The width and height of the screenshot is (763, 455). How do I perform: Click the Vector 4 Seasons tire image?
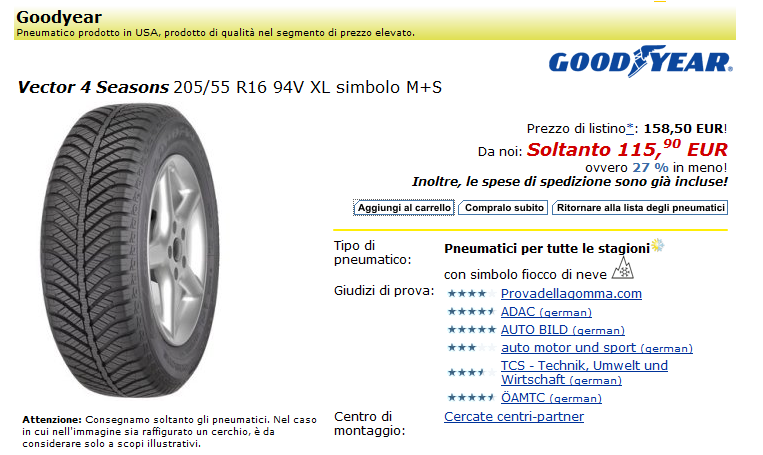(x=130, y=250)
